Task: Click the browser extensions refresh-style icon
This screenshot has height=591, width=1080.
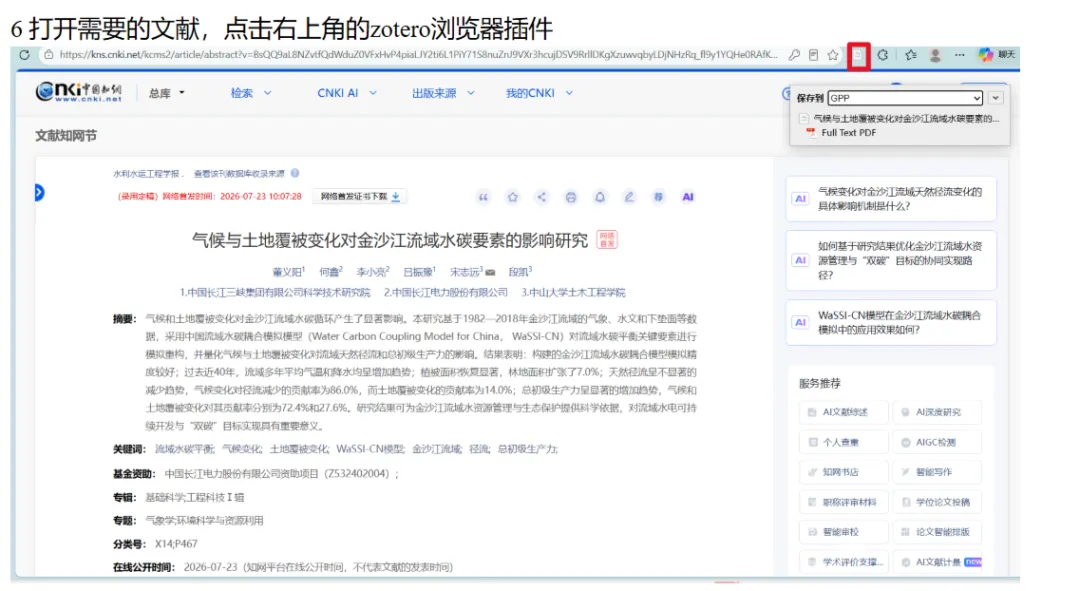Action: pos(882,55)
